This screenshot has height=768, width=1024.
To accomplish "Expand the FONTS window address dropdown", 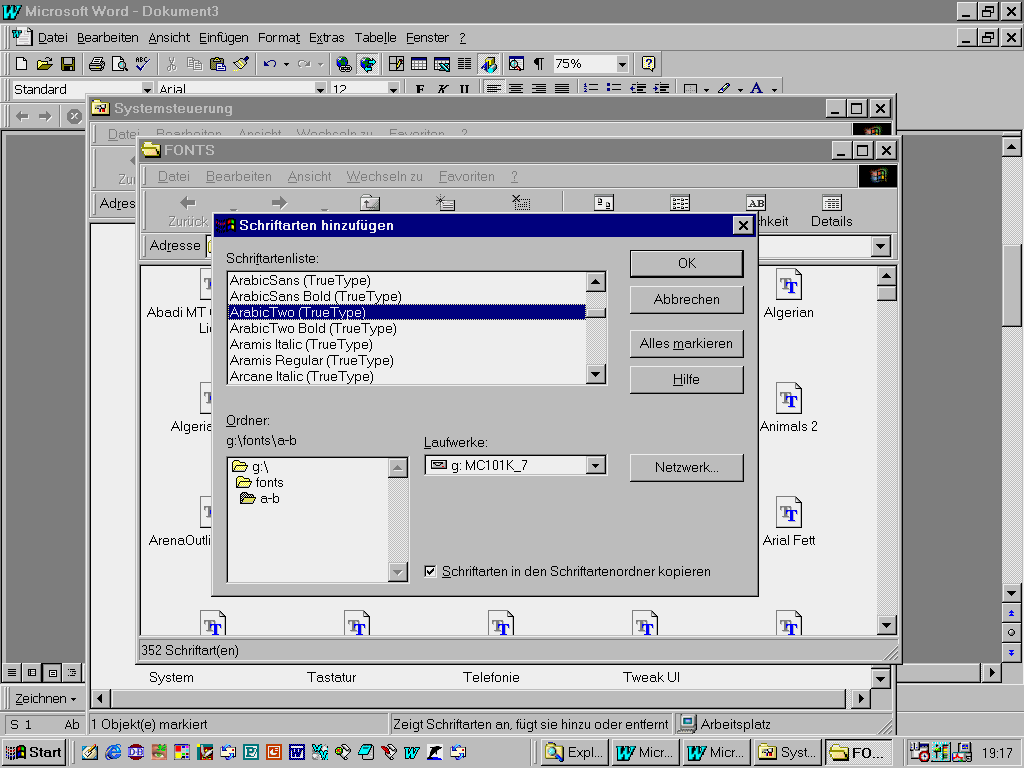I will pos(880,246).
